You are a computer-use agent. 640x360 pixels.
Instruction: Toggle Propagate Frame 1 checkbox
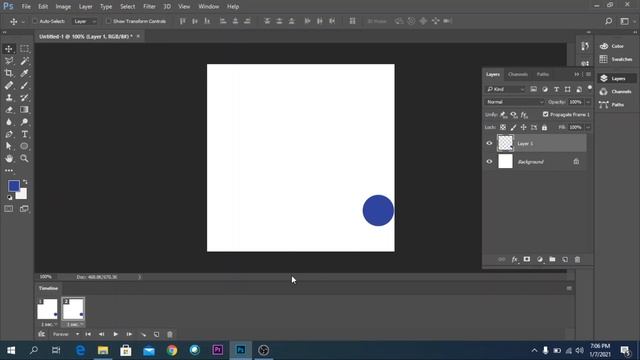546,115
